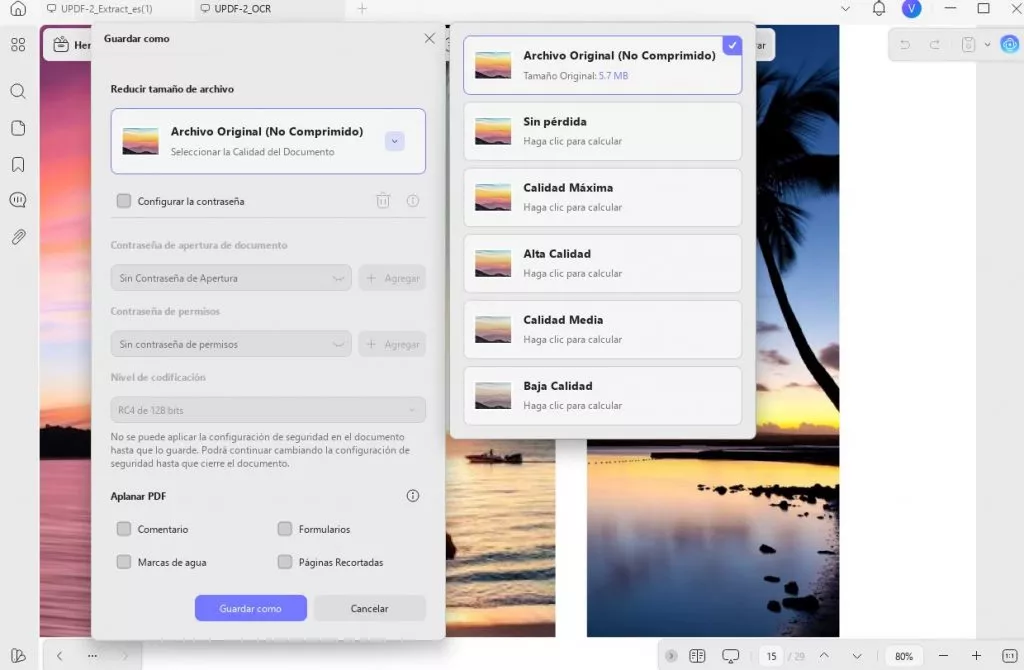Click the page number field 15
This screenshot has height=670, width=1024.
click(x=771, y=656)
